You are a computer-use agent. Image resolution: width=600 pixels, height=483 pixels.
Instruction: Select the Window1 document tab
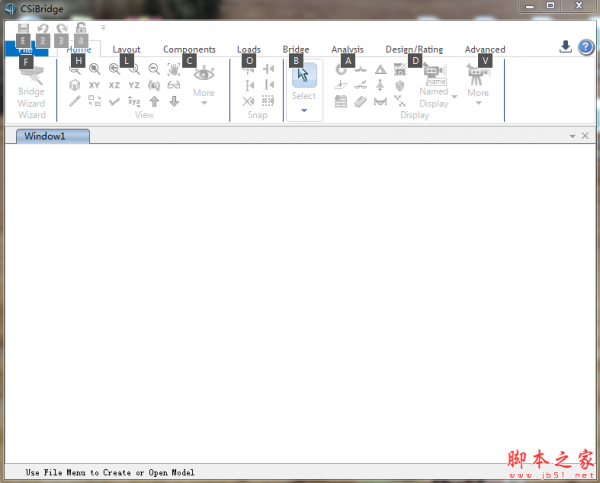point(46,135)
